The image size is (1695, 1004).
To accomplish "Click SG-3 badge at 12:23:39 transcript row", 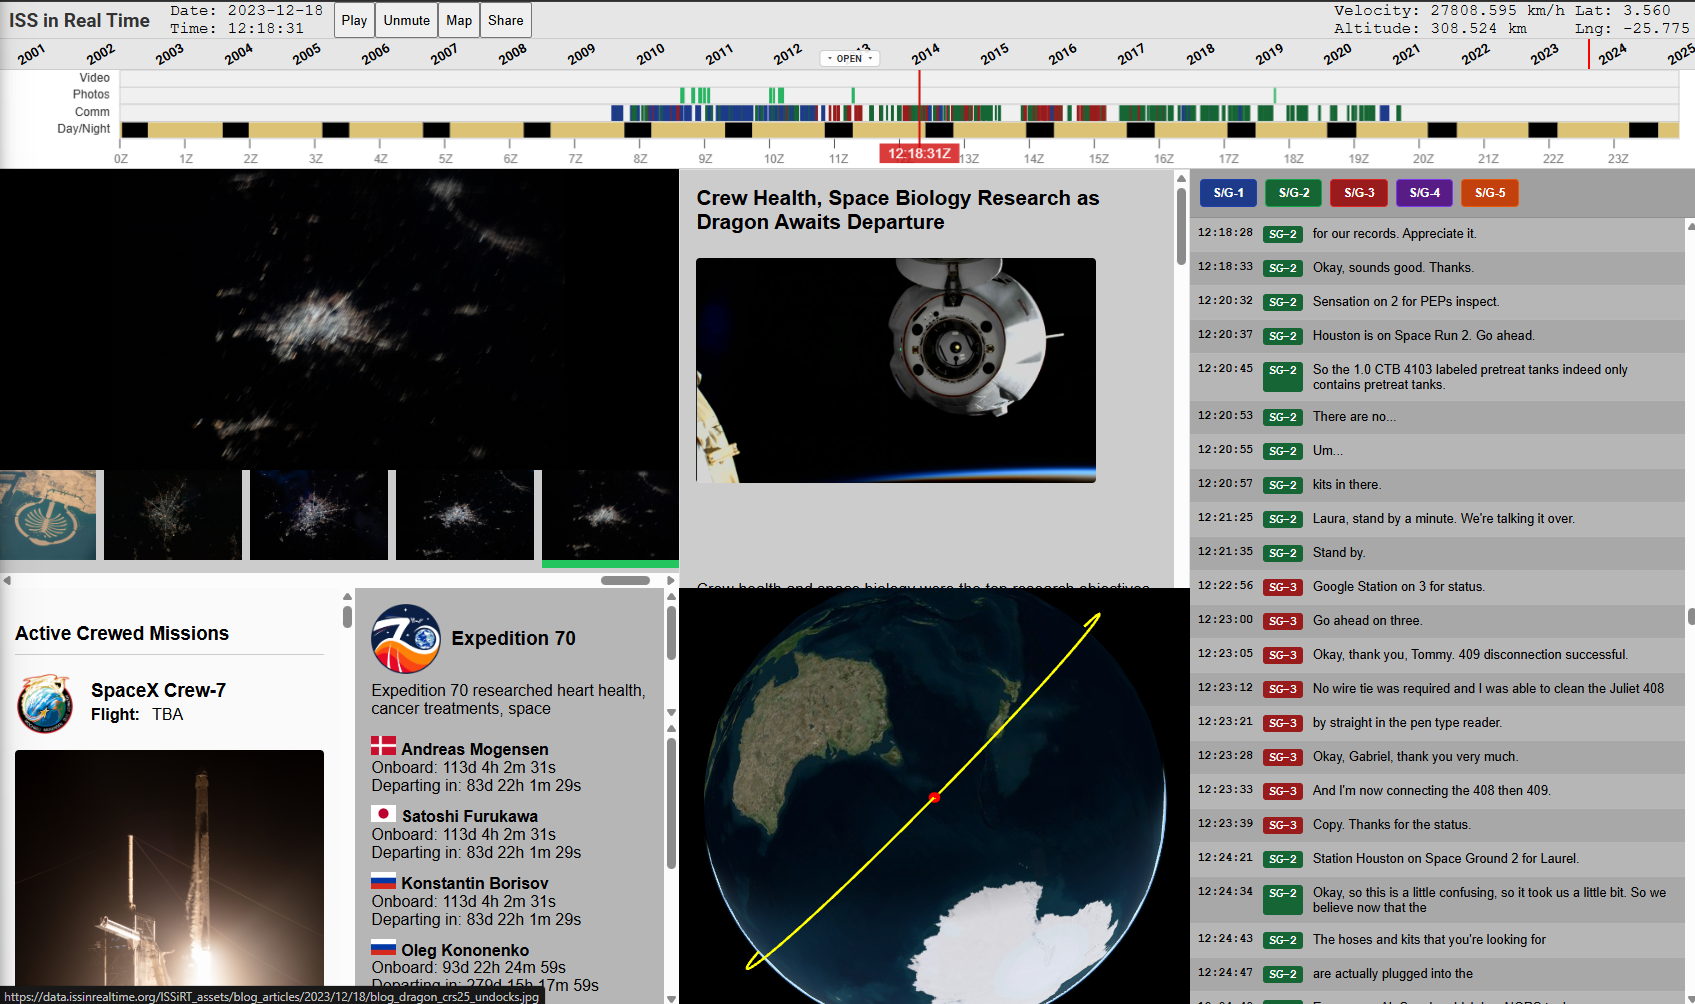I will (1282, 825).
